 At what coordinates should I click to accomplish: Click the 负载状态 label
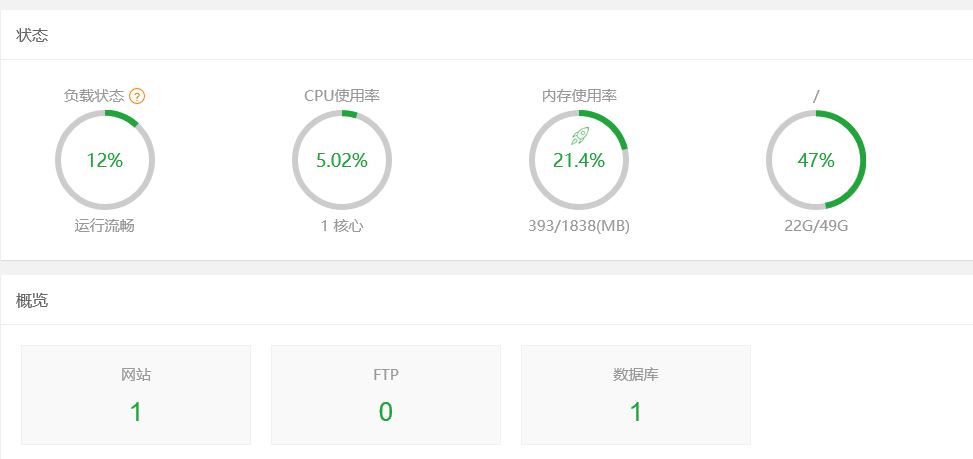(94, 96)
